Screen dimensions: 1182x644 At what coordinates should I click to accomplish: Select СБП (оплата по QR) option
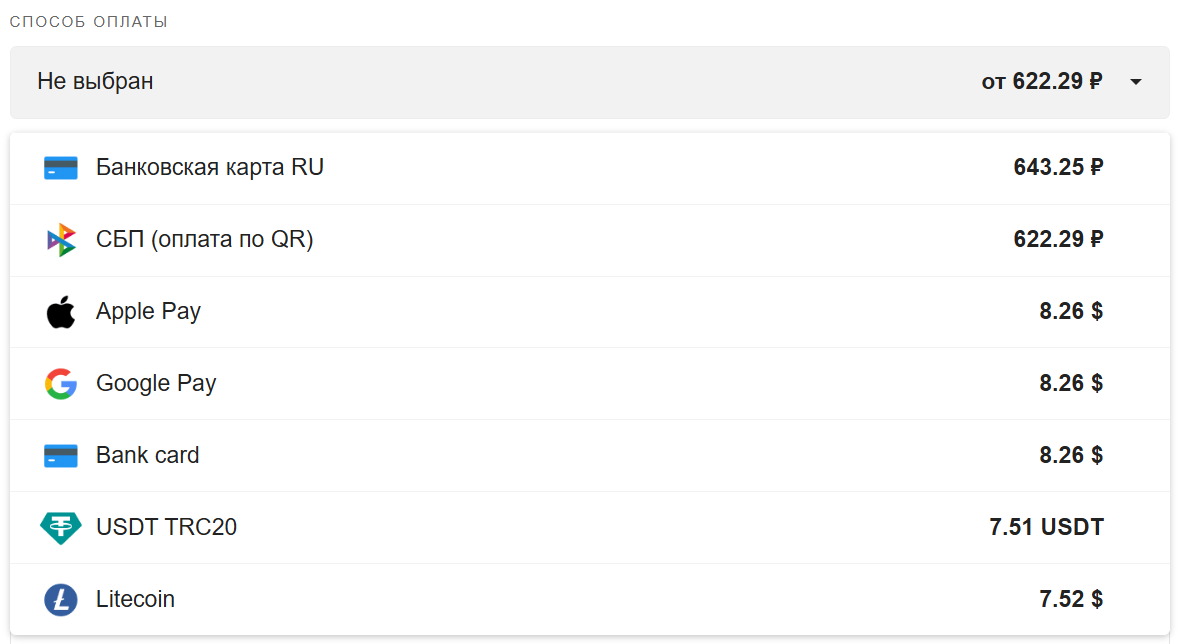pos(589,240)
